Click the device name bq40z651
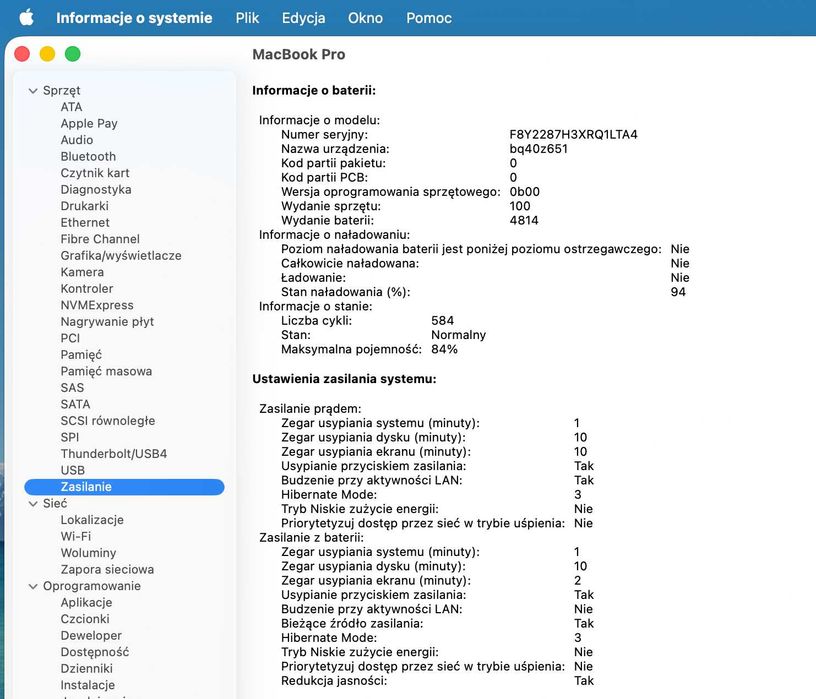816x699 pixels. point(539,149)
